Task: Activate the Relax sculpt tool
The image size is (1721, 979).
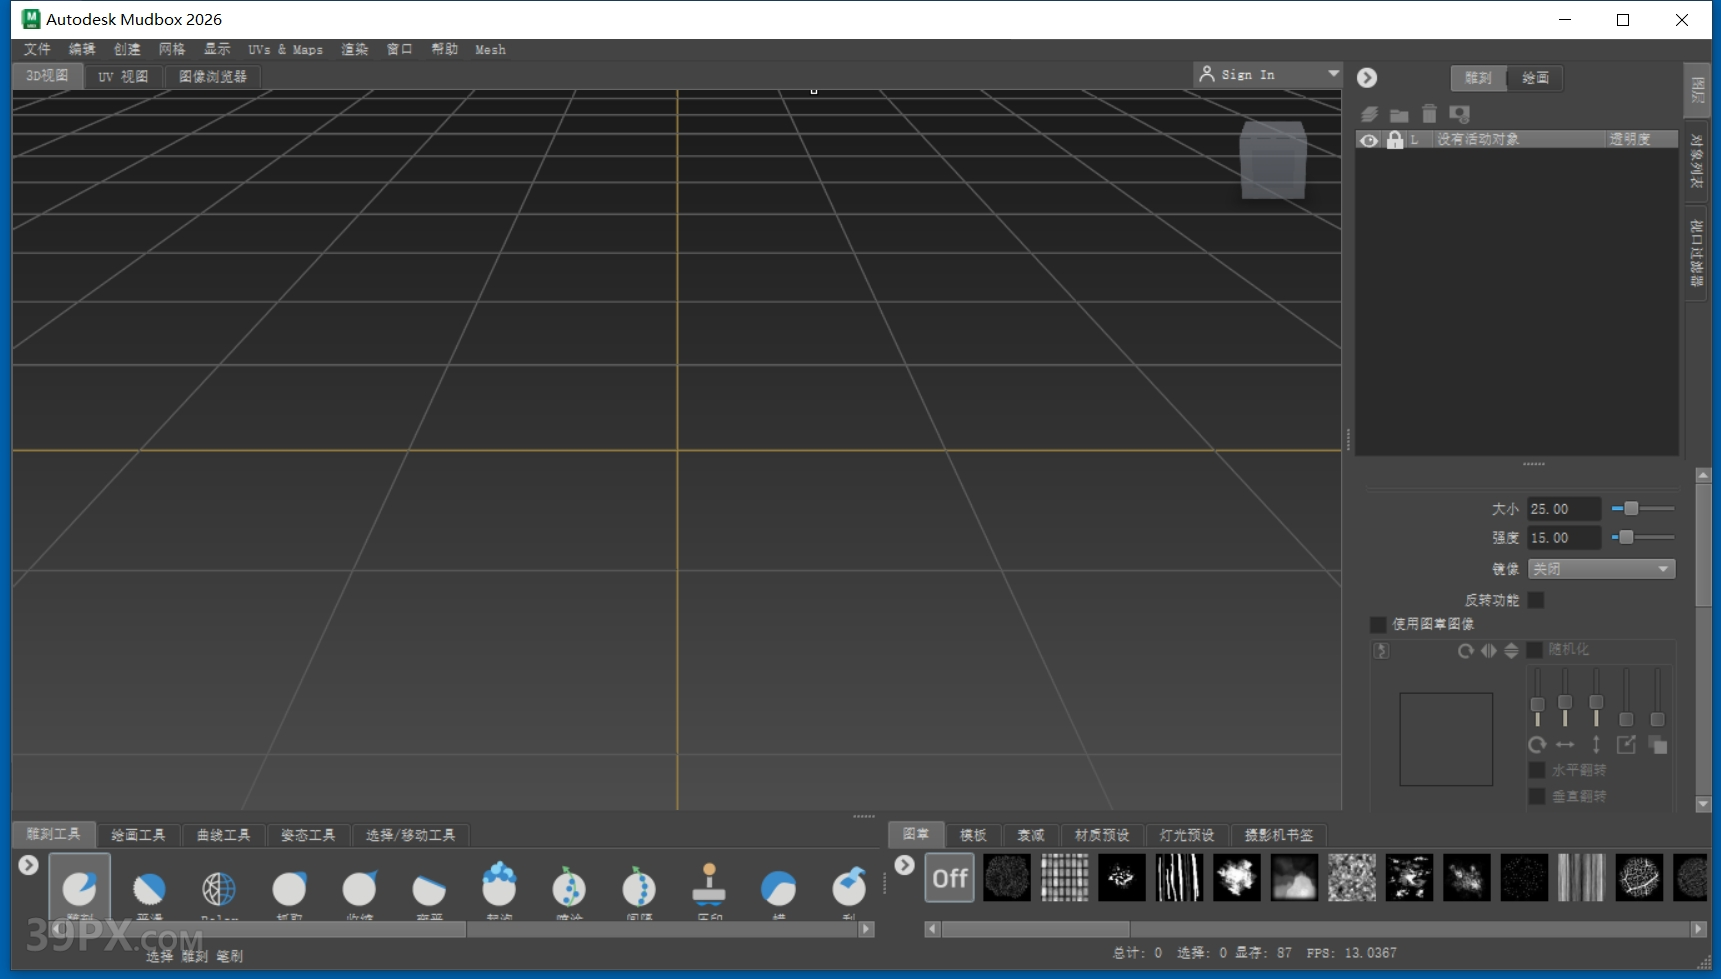Action: [219, 888]
